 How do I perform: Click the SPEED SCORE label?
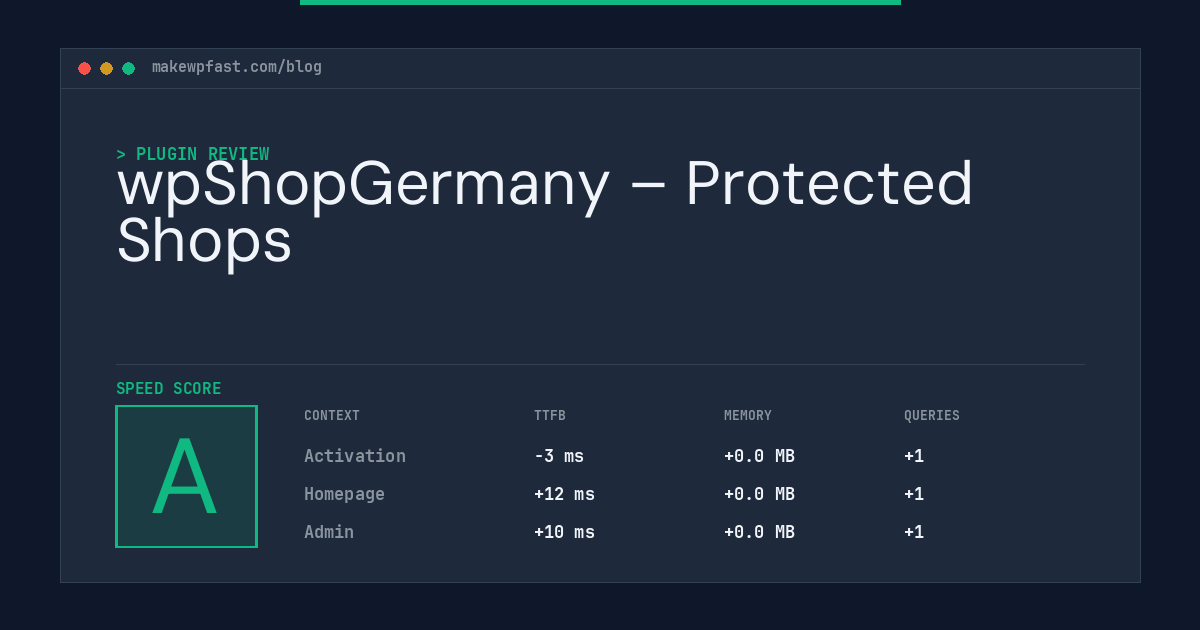(169, 389)
